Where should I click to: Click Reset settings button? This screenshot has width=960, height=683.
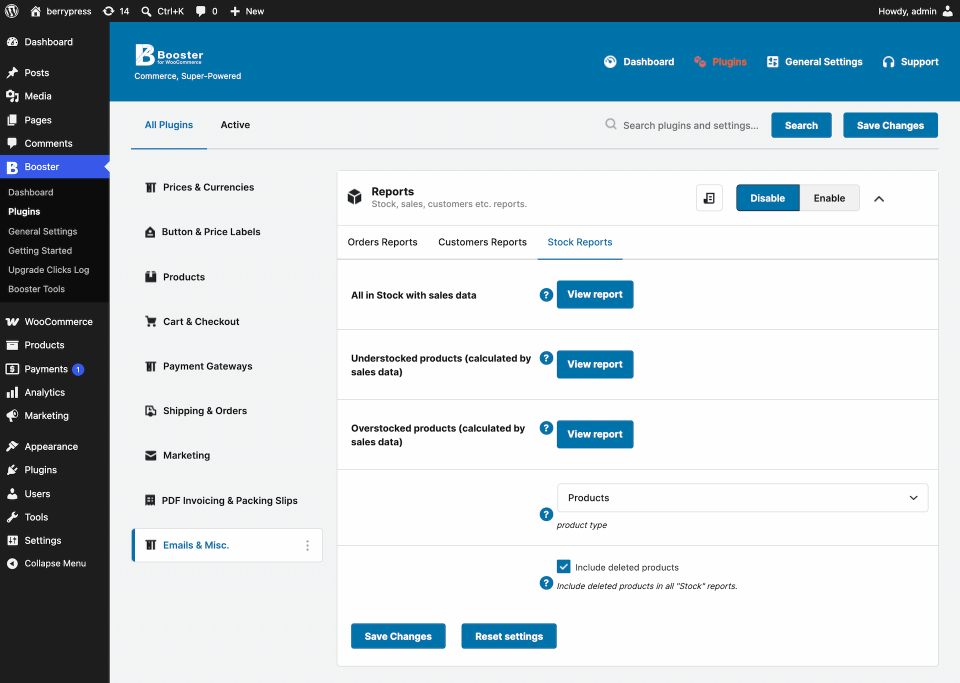click(509, 636)
